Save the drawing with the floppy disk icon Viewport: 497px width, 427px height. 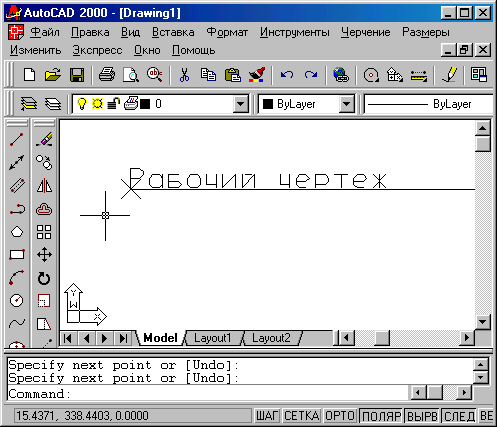pyautogui.click(x=77, y=75)
